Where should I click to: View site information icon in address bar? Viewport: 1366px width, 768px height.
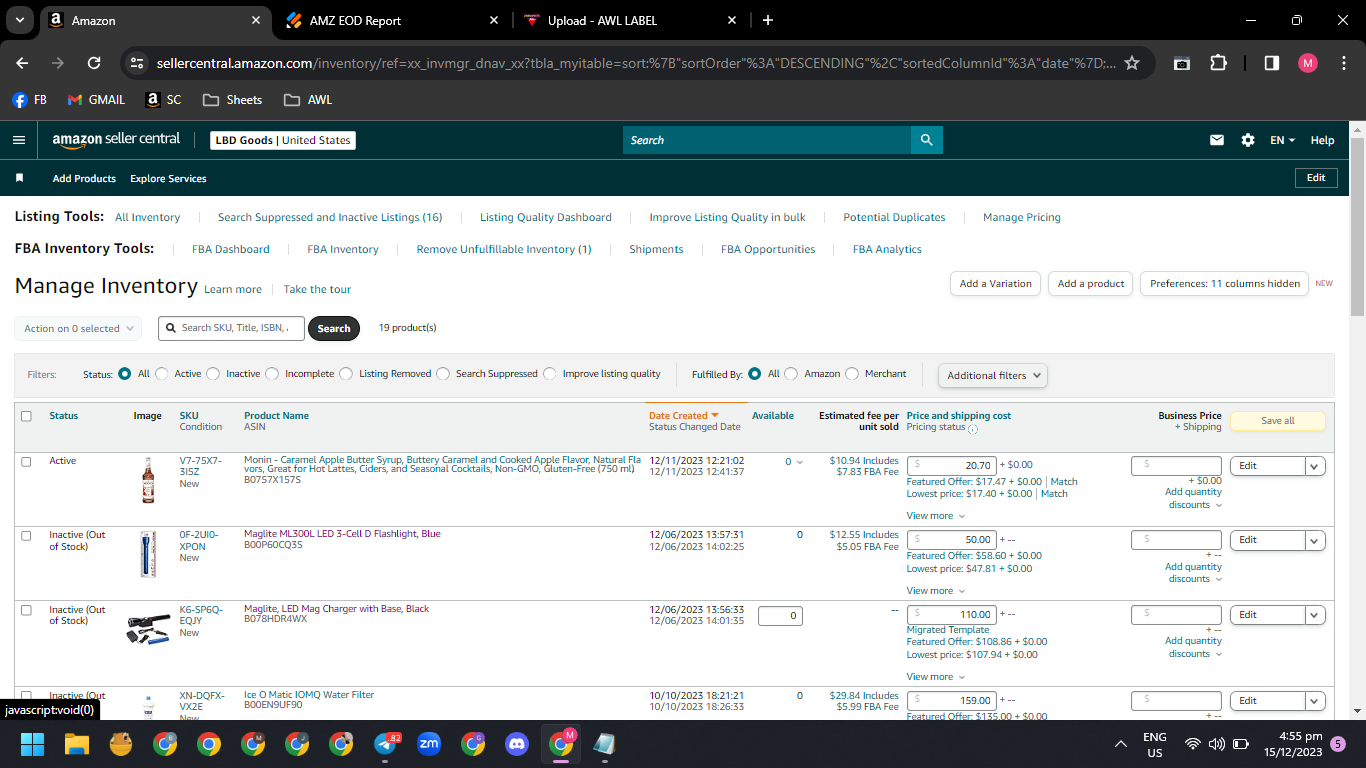click(138, 62)
